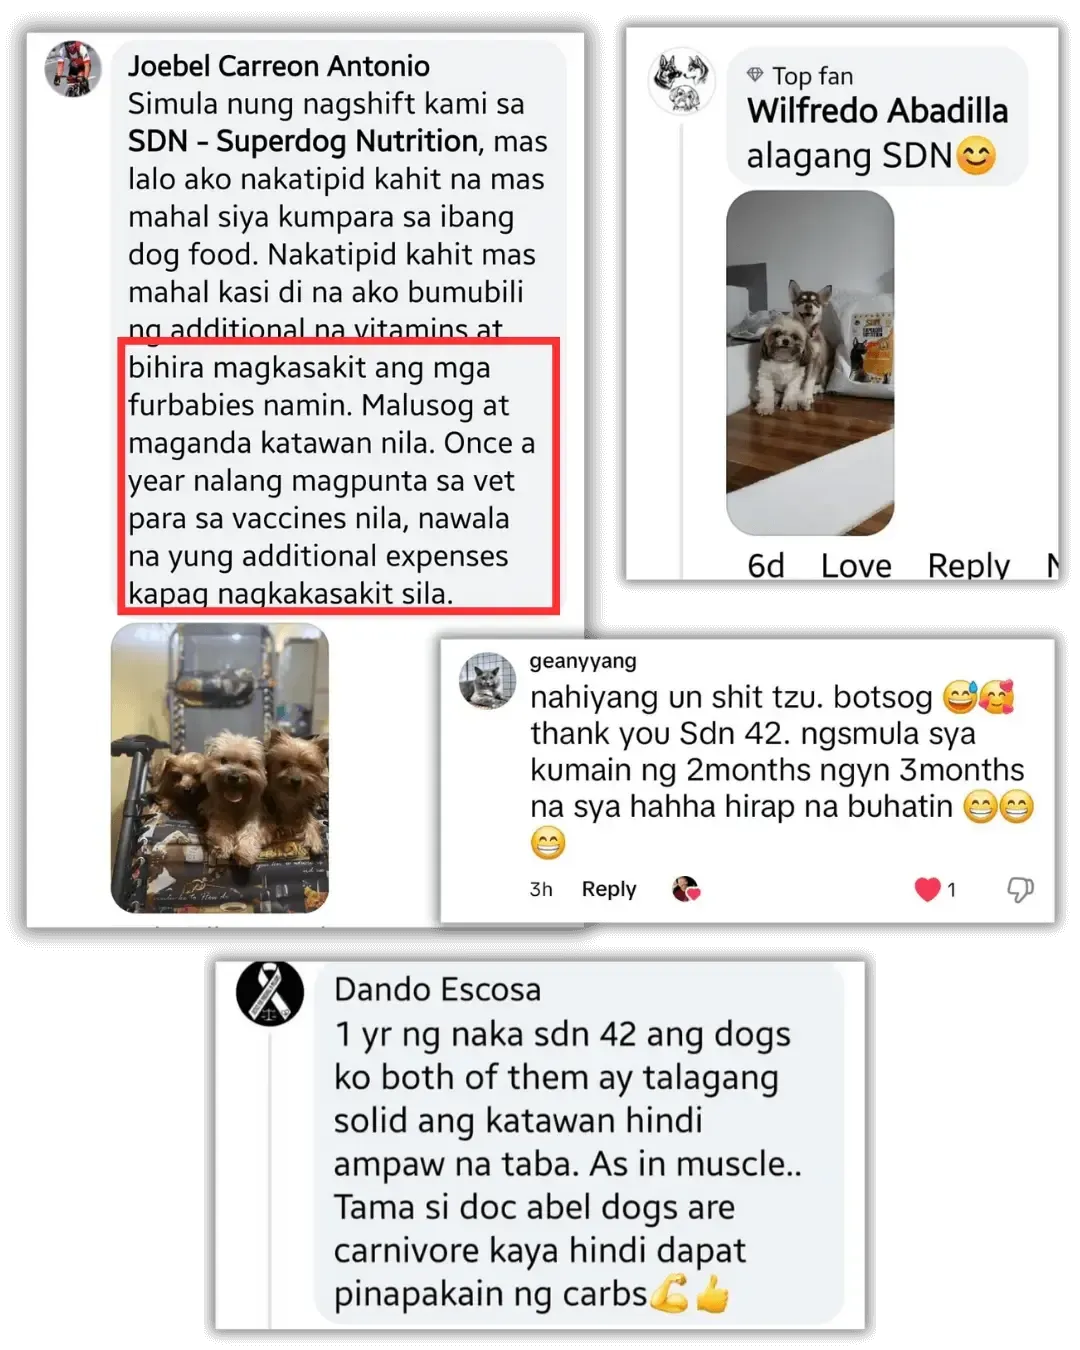Click the heart like icon on geanyyang's comment
The image size is (1080, 1350).
click(927, 889)
